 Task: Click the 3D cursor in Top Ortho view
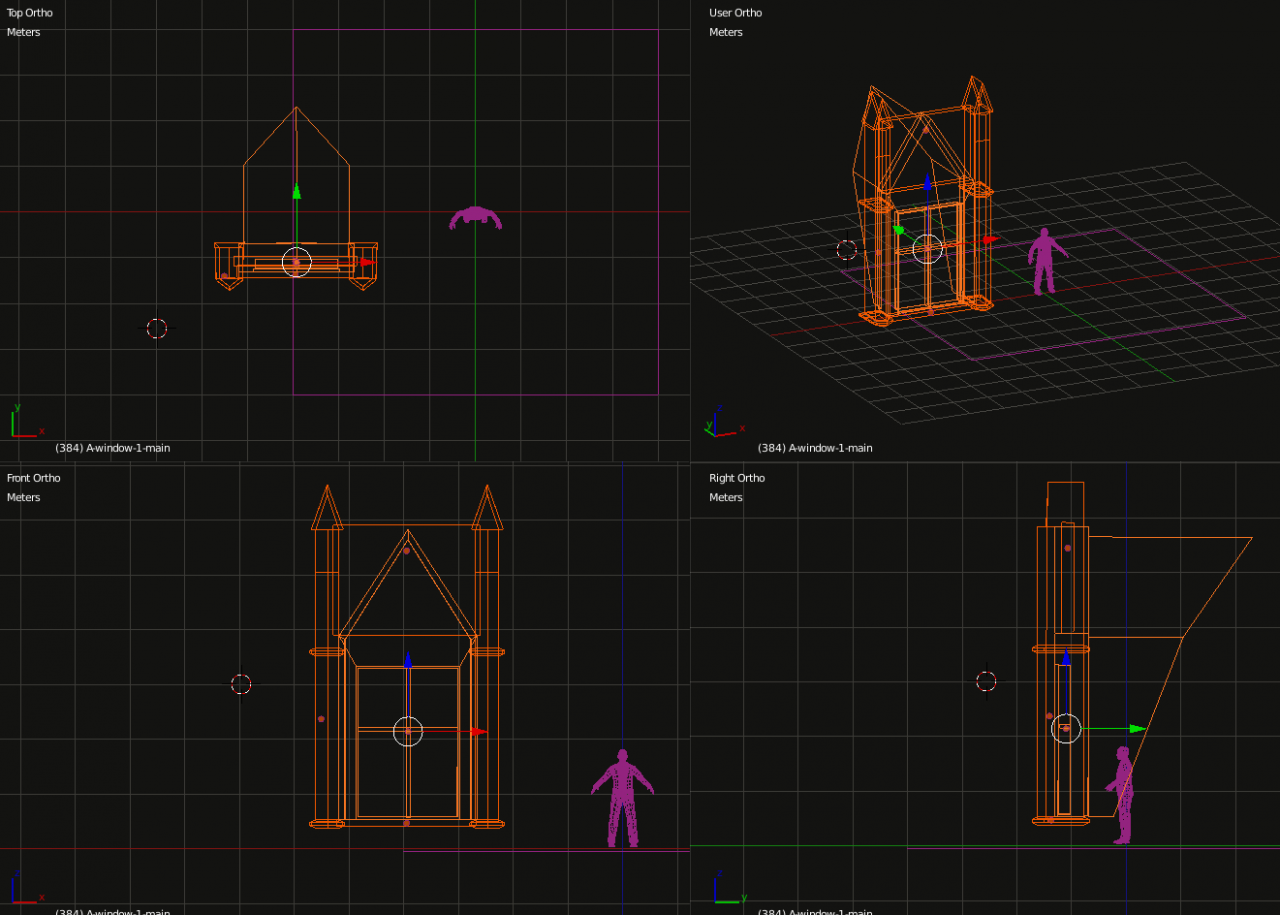coord(157,328)
